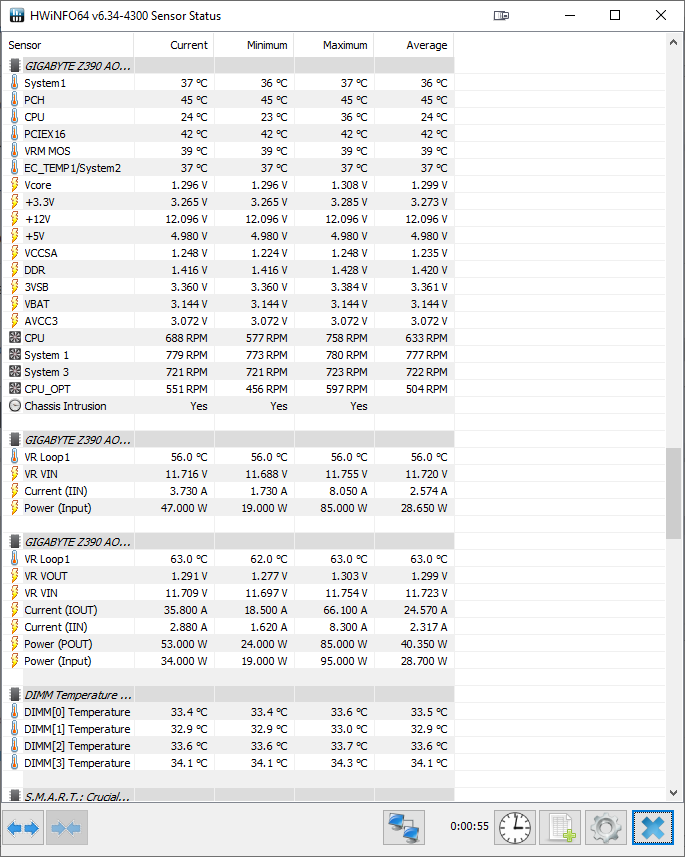Viewport: 685px width, 857px height.
Task: Click the Current column header
Action: tap(173, 45)
